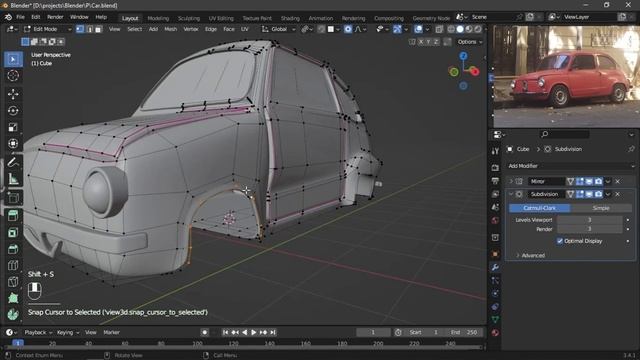Image resolution: width=640 pixels, height=360 pixels.
Task: Select the Loop Cut tool
Action: pyautogui.click(x=13, y=265)
